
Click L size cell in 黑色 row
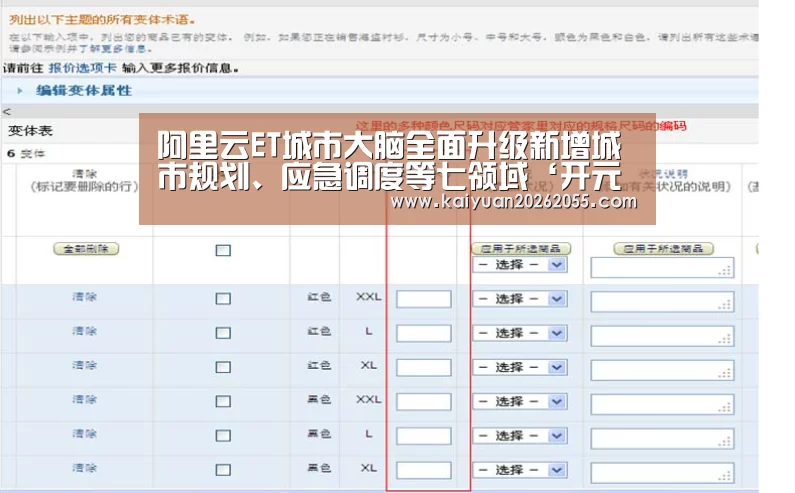coord(369,434)
